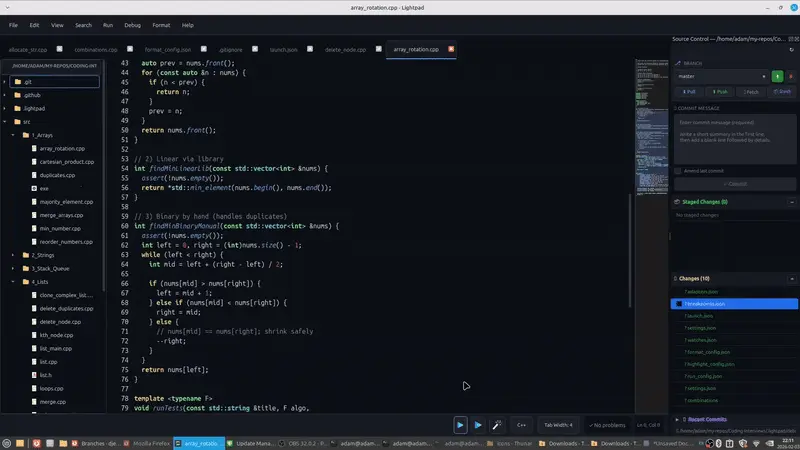Expand the 2_Strings folder
The width and height of the screenshot is (800, 450).
point(13,255)
